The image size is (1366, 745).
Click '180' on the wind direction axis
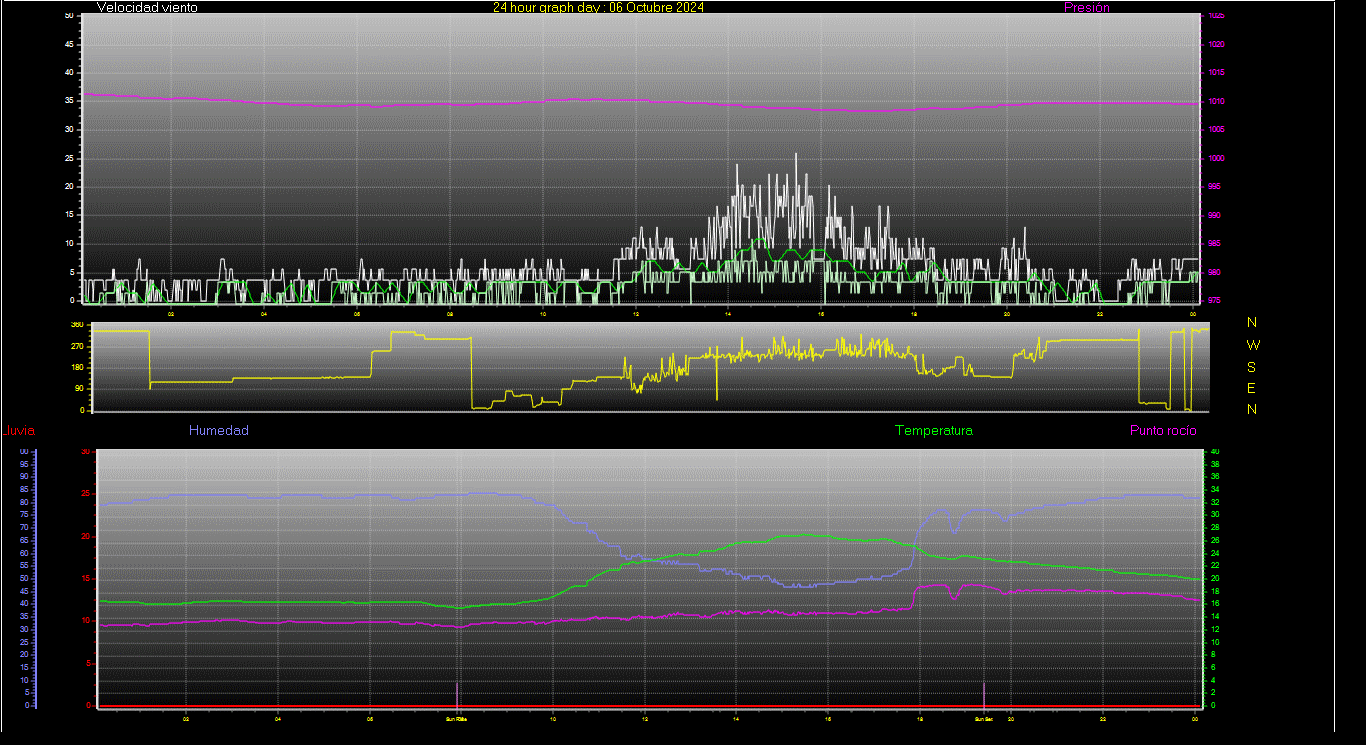[77, 367]
